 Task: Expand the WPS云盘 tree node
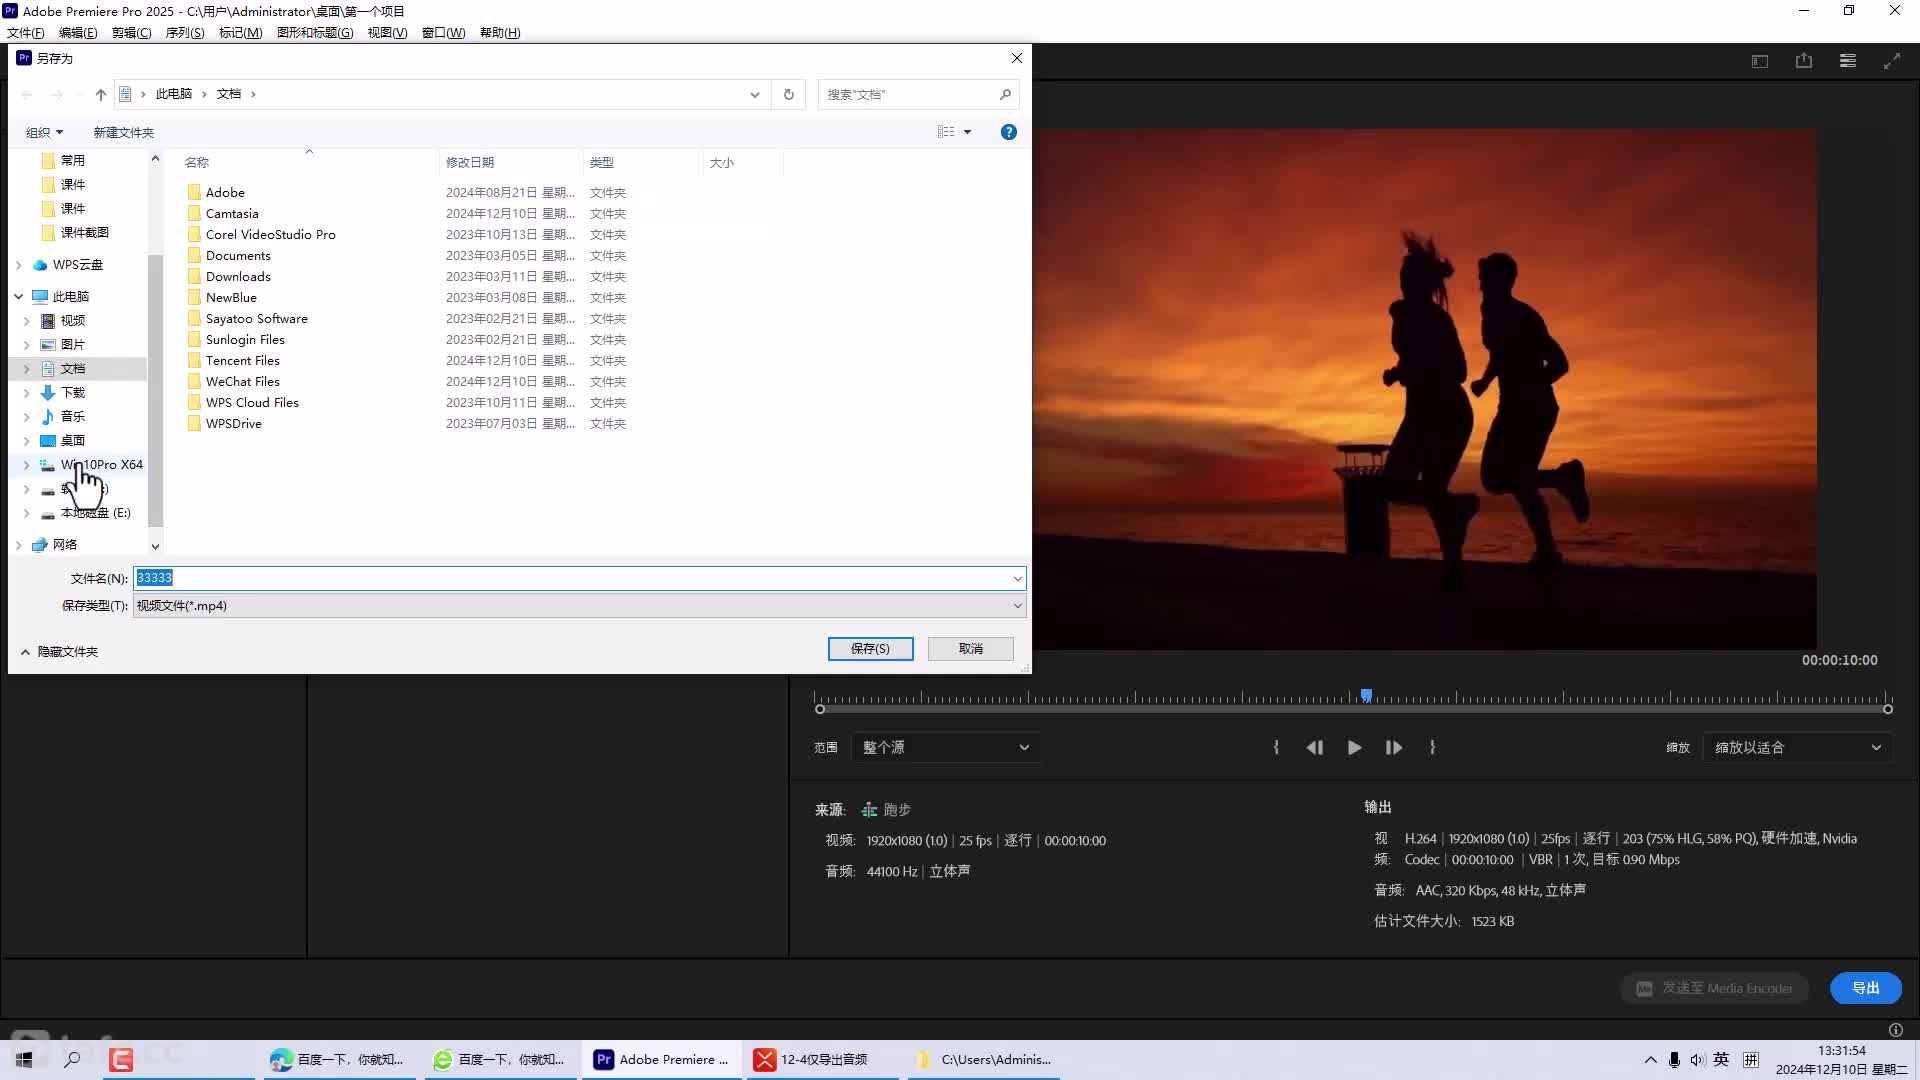(19, 265)
